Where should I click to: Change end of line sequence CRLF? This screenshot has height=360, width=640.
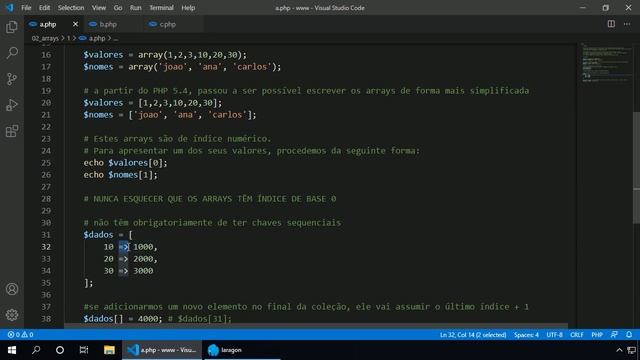(x=576, y=335)
